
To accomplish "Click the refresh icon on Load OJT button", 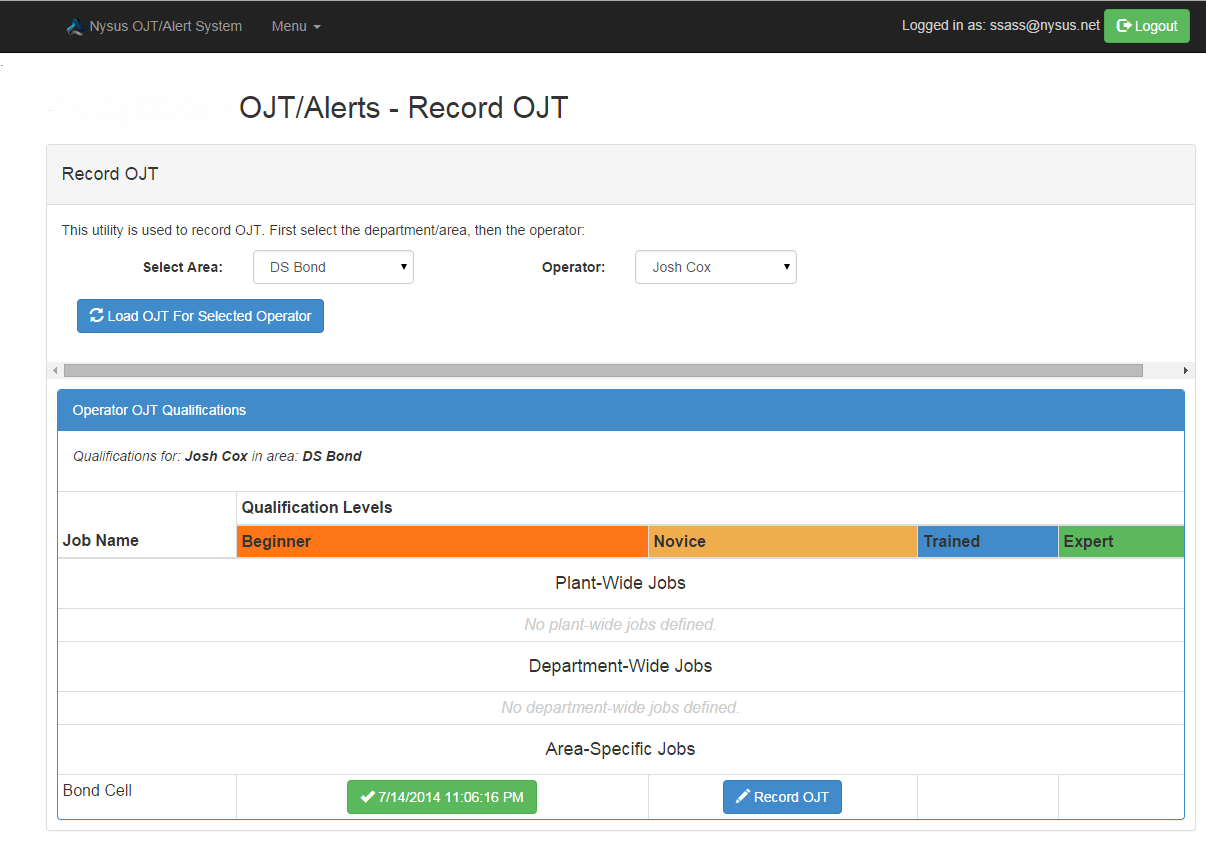I will 96,315.
